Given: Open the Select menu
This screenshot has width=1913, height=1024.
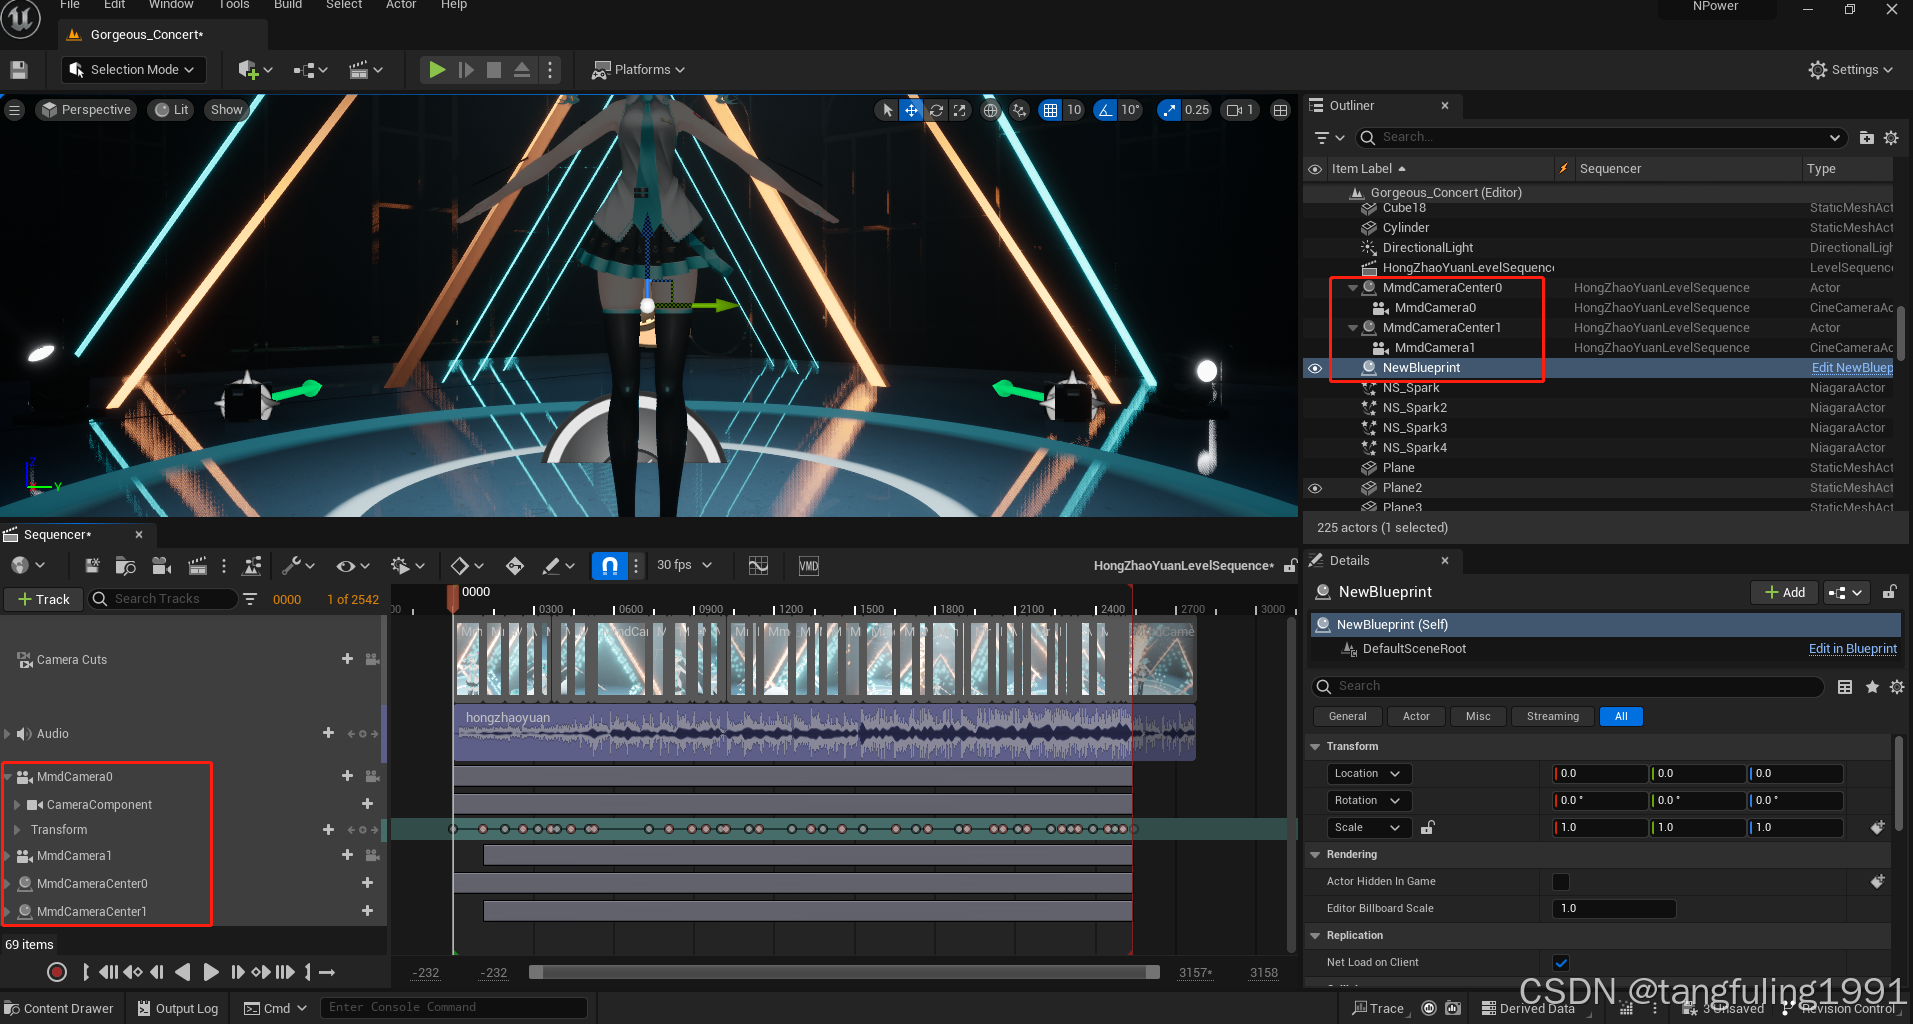Looking at the screenshot, I should click(x=344, y=5).
